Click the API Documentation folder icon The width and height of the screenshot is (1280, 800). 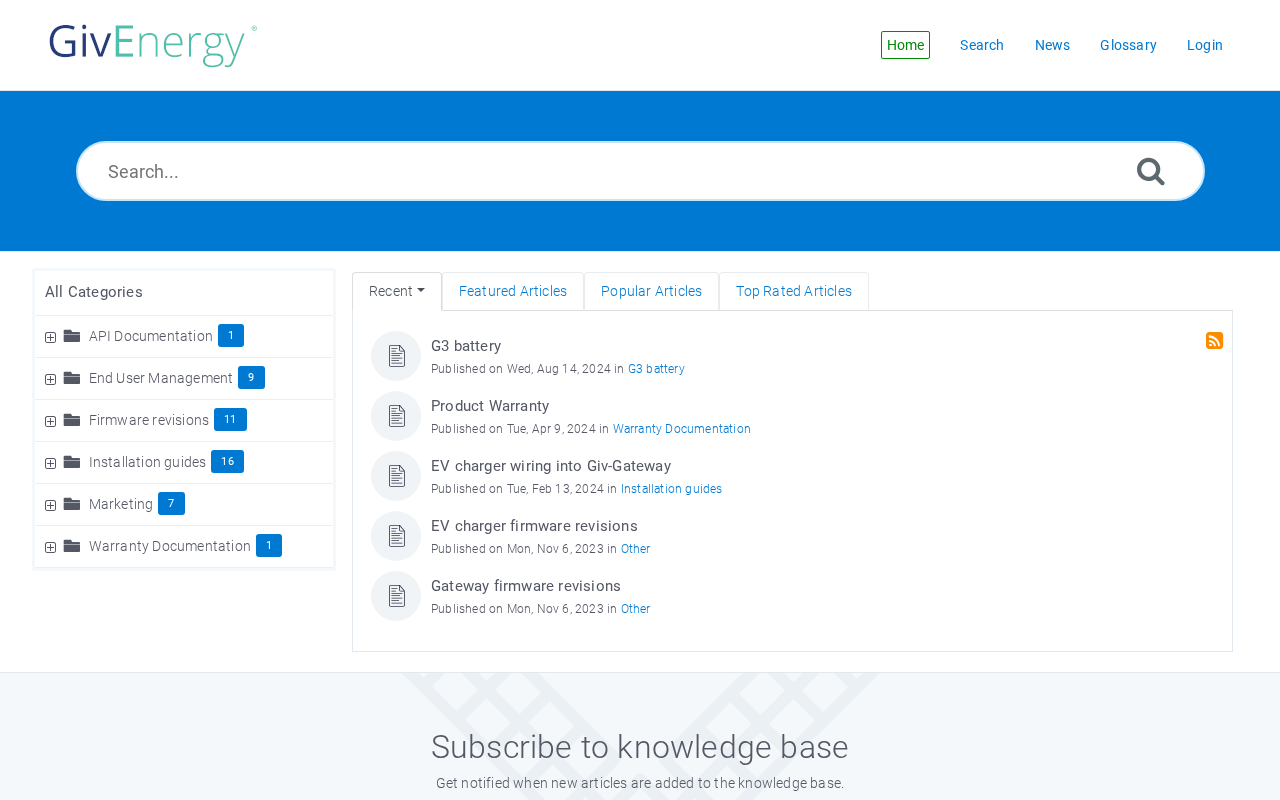point(72,336)
